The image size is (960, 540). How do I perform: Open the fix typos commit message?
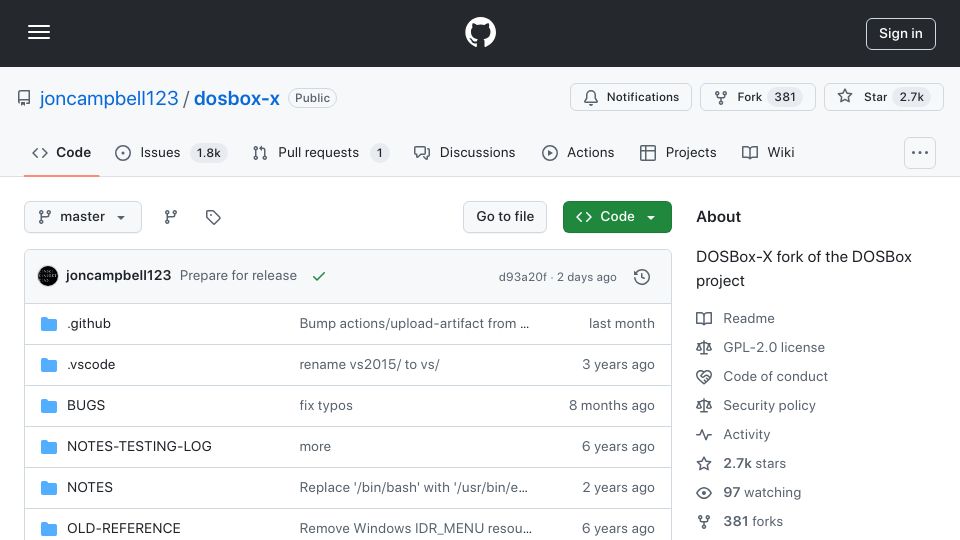pos(326,405)
